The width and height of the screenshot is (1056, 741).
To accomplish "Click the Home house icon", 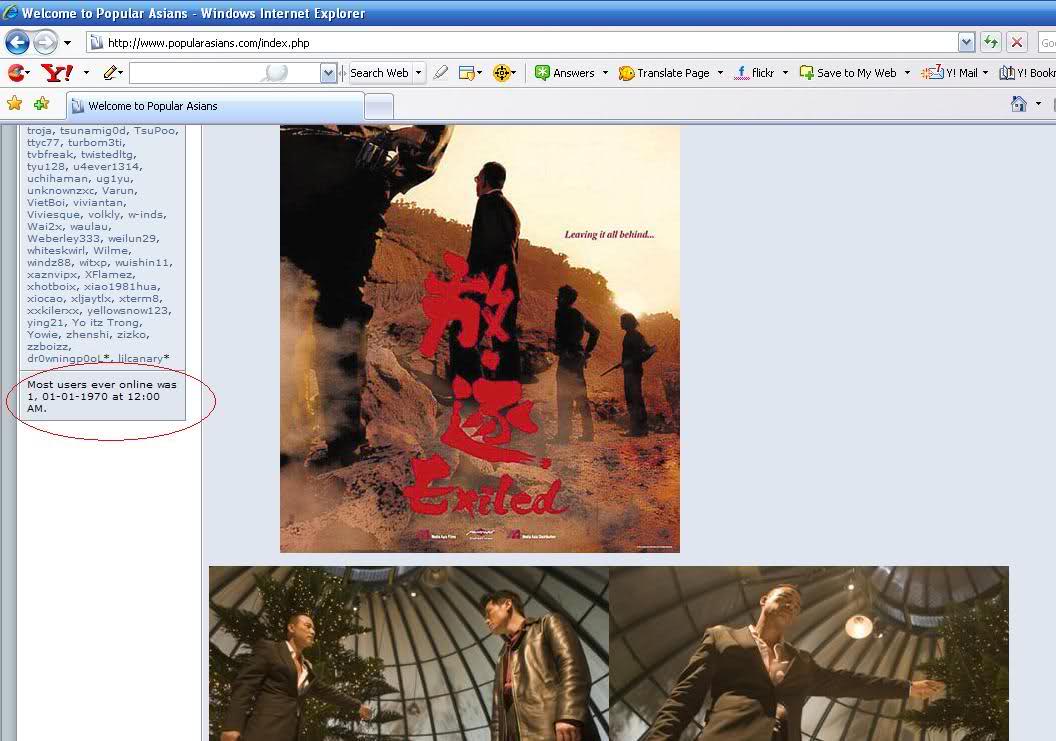I will [1019, 104].
